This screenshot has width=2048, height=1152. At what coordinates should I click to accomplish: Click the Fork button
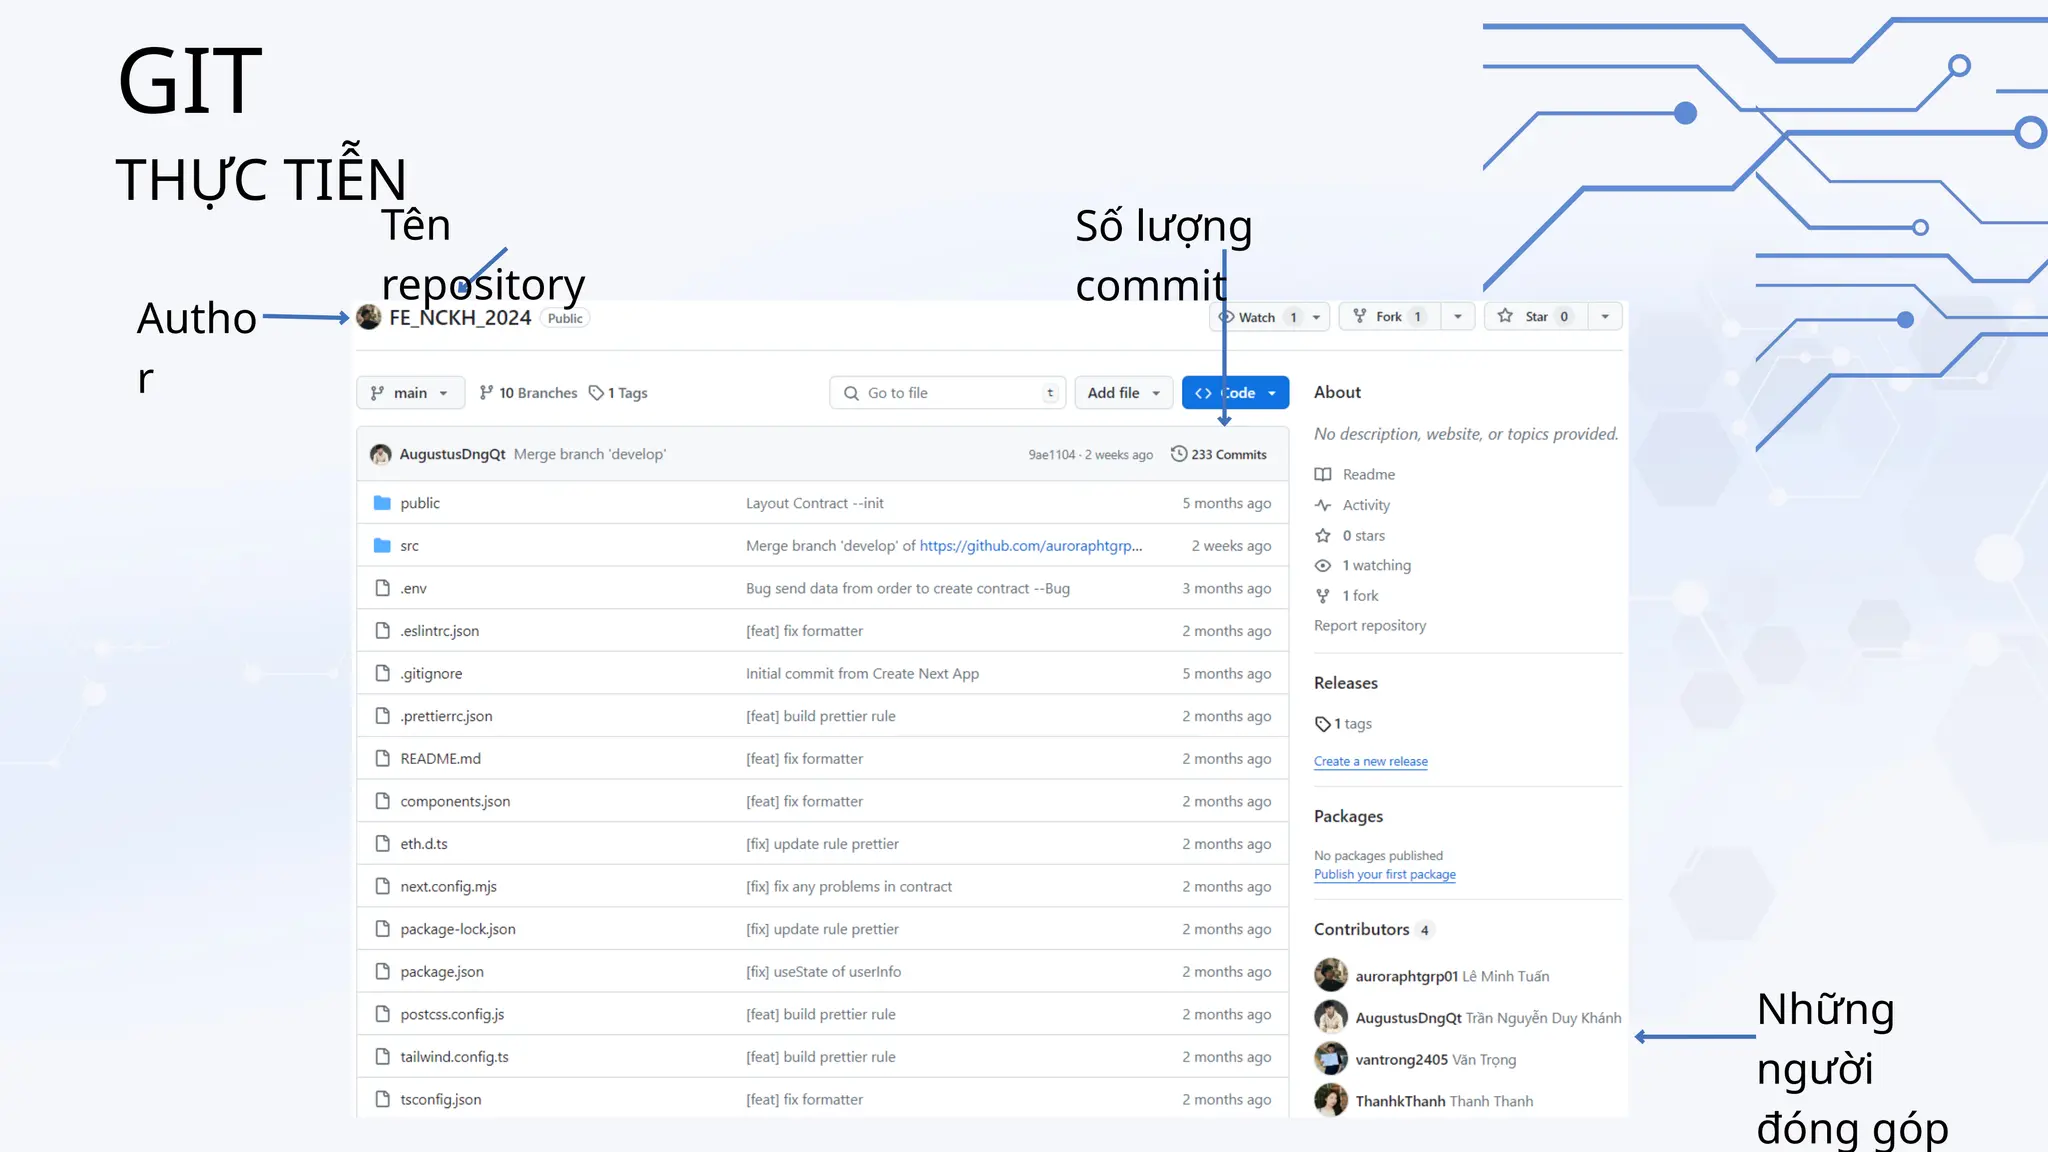click(x=1389, y=317)
